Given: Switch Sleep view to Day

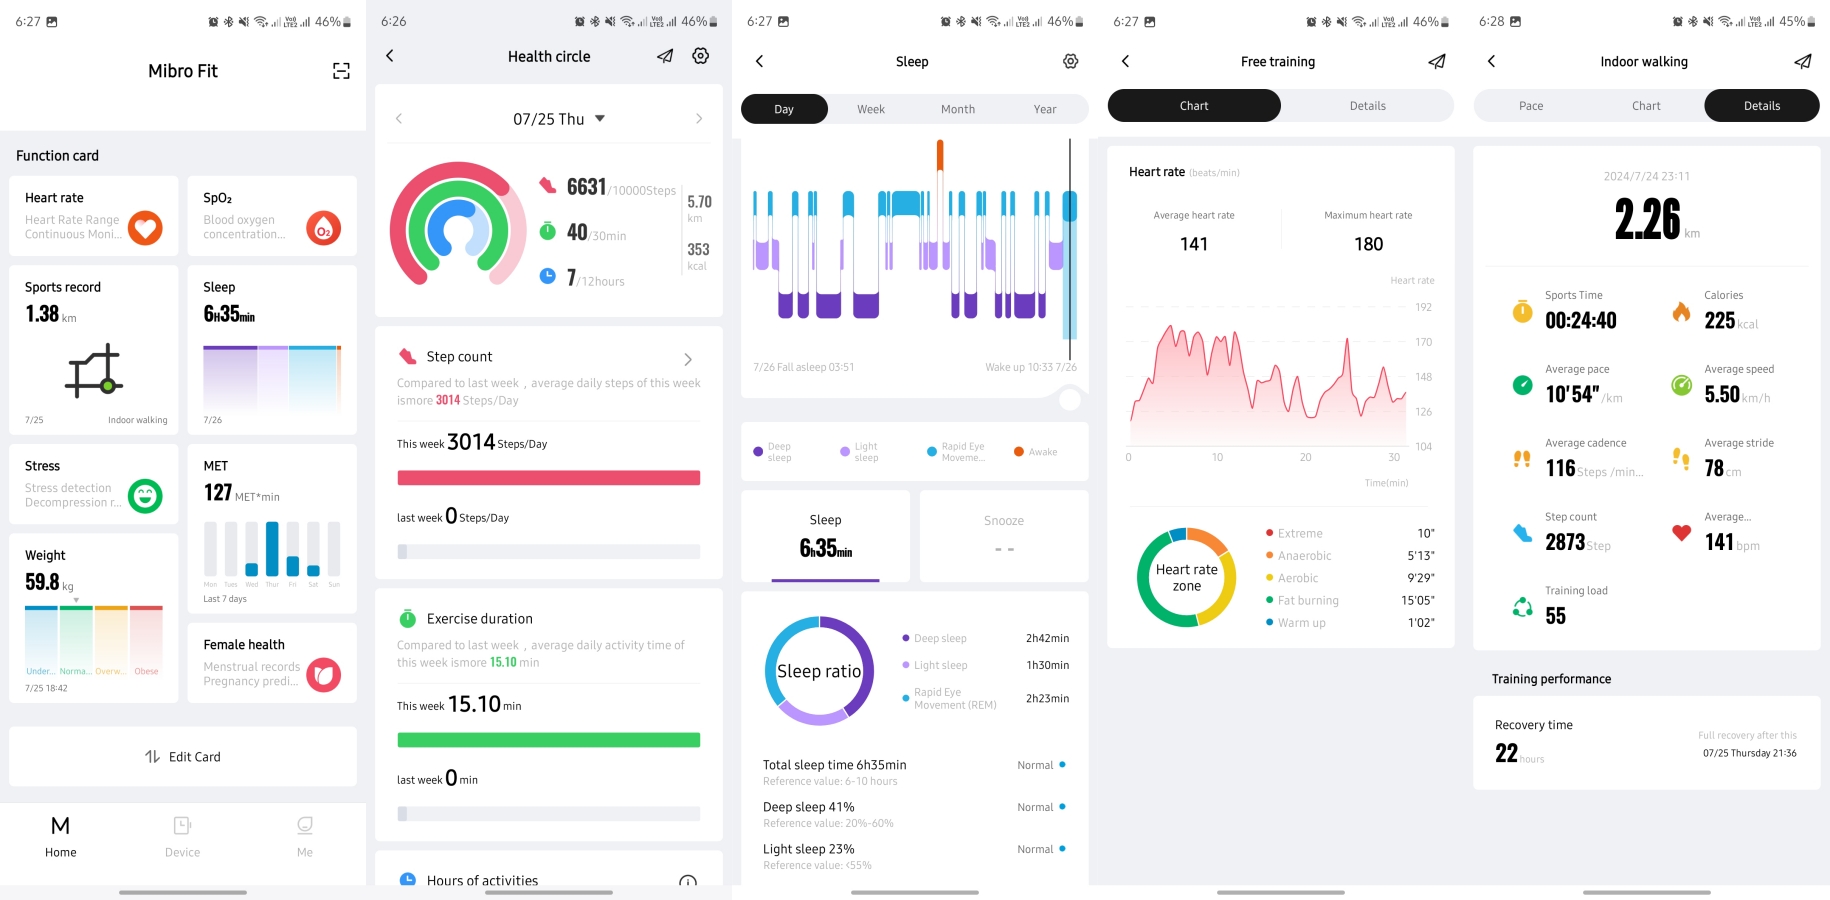Looking at the screenshot, I should point(784,109).
